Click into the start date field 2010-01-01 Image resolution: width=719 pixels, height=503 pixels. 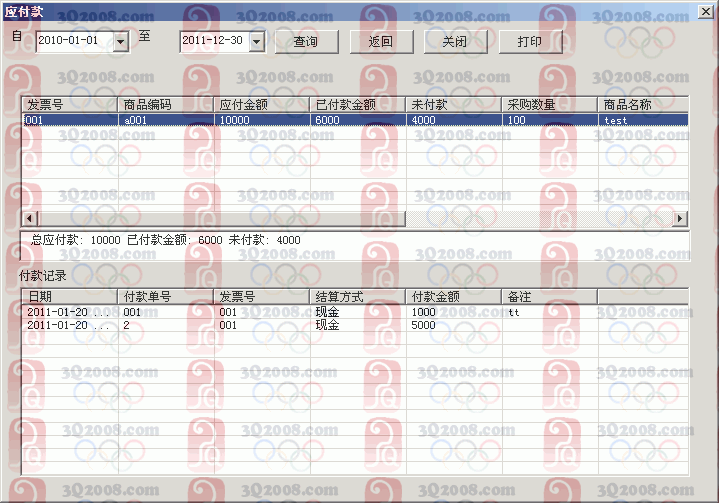[75, 42]
